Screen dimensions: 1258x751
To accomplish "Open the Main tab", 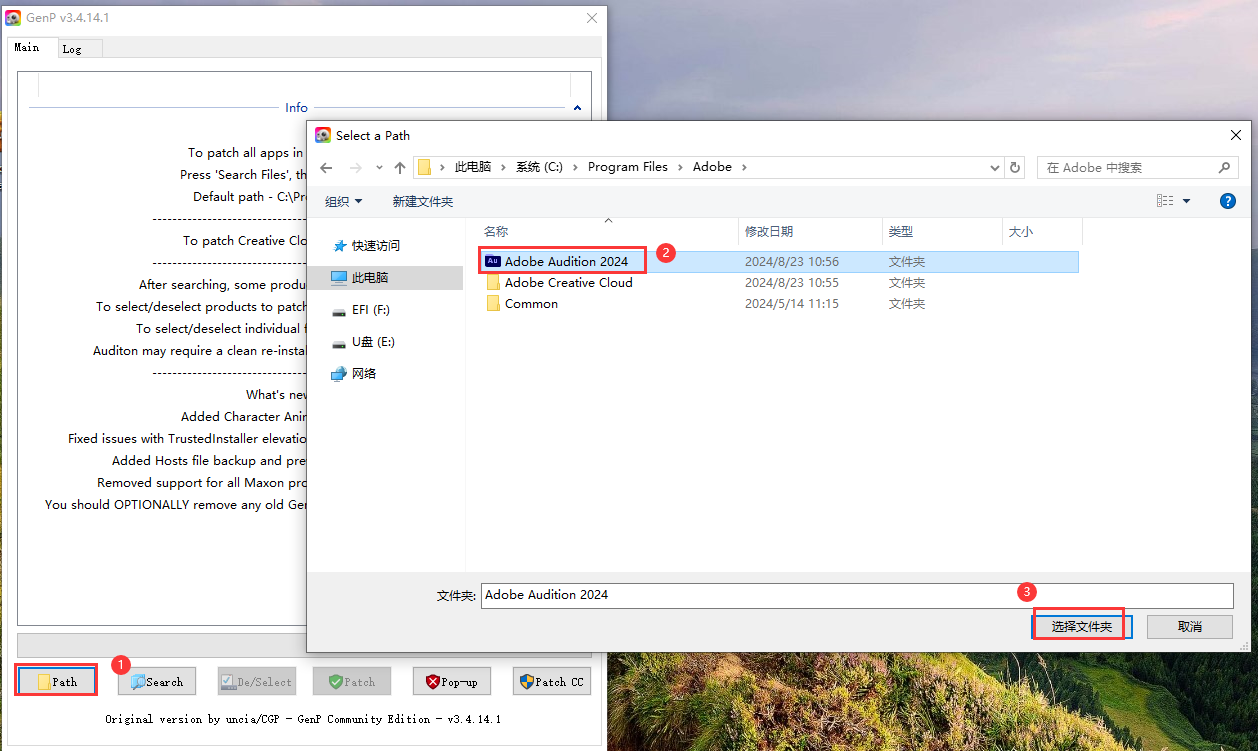I will click(27, 47).
